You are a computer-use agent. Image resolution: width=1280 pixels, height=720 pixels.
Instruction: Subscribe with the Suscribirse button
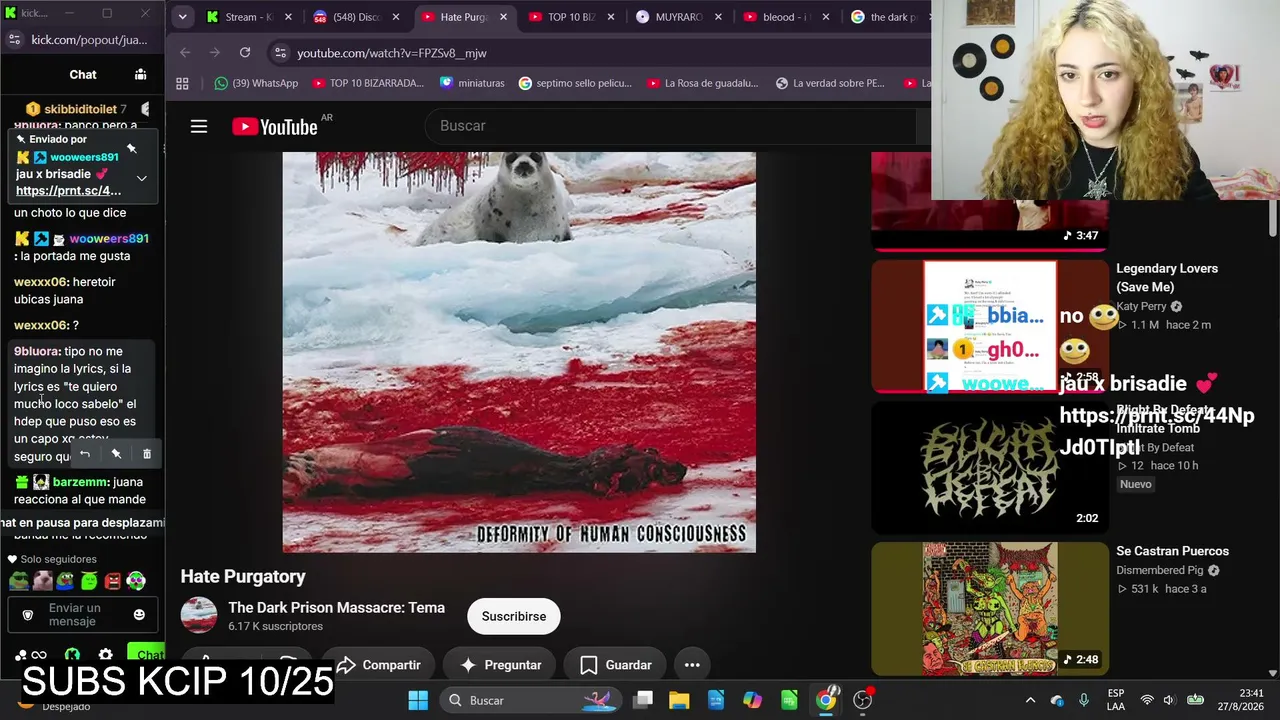[x=514, y=616]
